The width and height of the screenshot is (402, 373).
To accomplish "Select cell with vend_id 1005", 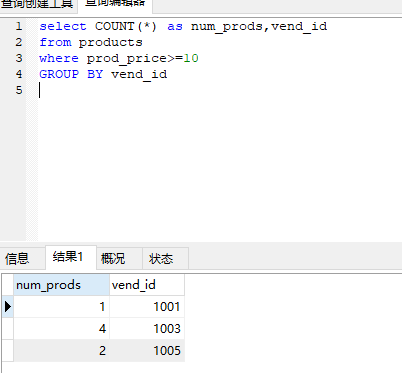I will pos(147,351).
